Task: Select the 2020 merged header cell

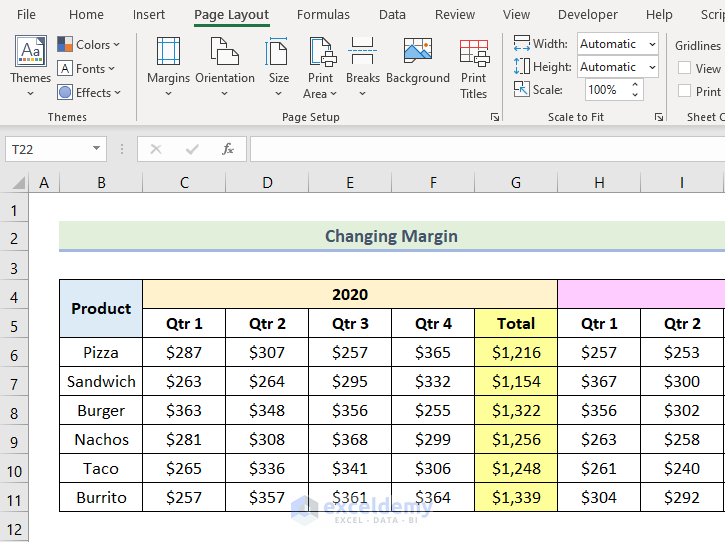Action: click(350, 294)
